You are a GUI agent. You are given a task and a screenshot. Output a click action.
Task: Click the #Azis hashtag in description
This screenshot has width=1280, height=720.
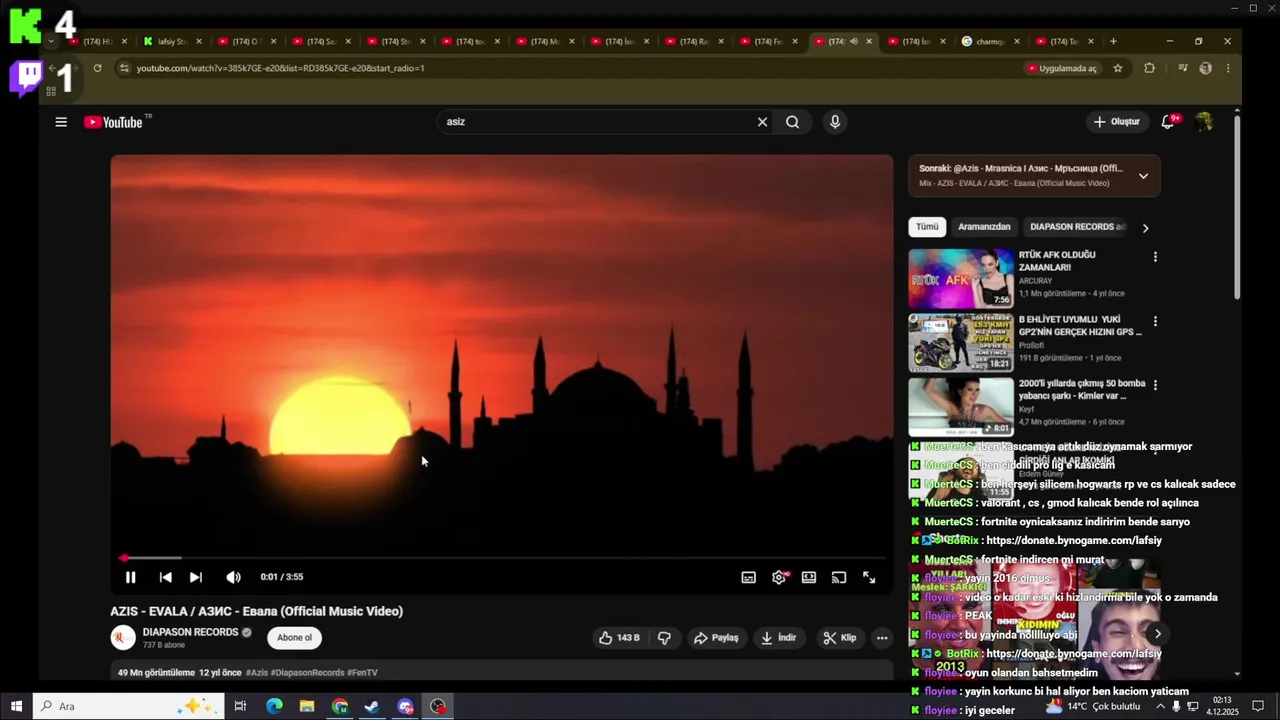[257, 673]
